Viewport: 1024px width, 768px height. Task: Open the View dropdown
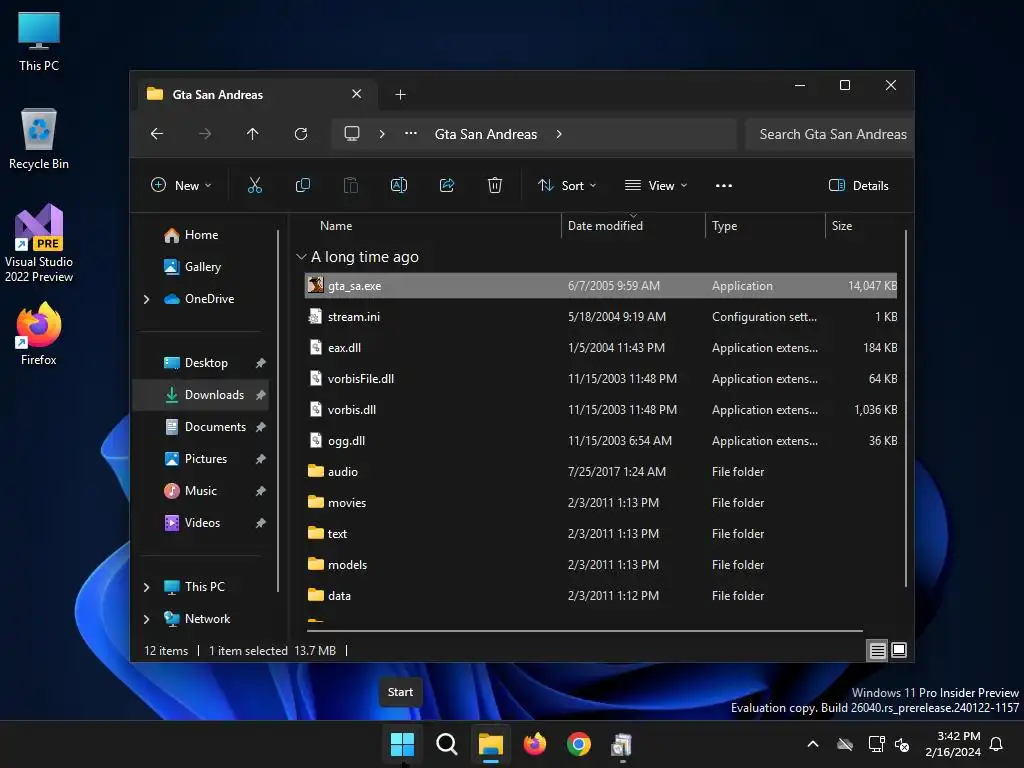[x=656, y=185]
